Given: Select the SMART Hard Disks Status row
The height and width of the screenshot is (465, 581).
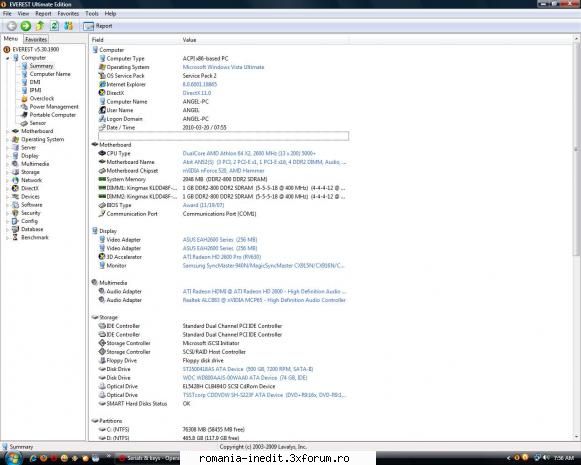Looking at the screenshot, I should coord(223,403).
